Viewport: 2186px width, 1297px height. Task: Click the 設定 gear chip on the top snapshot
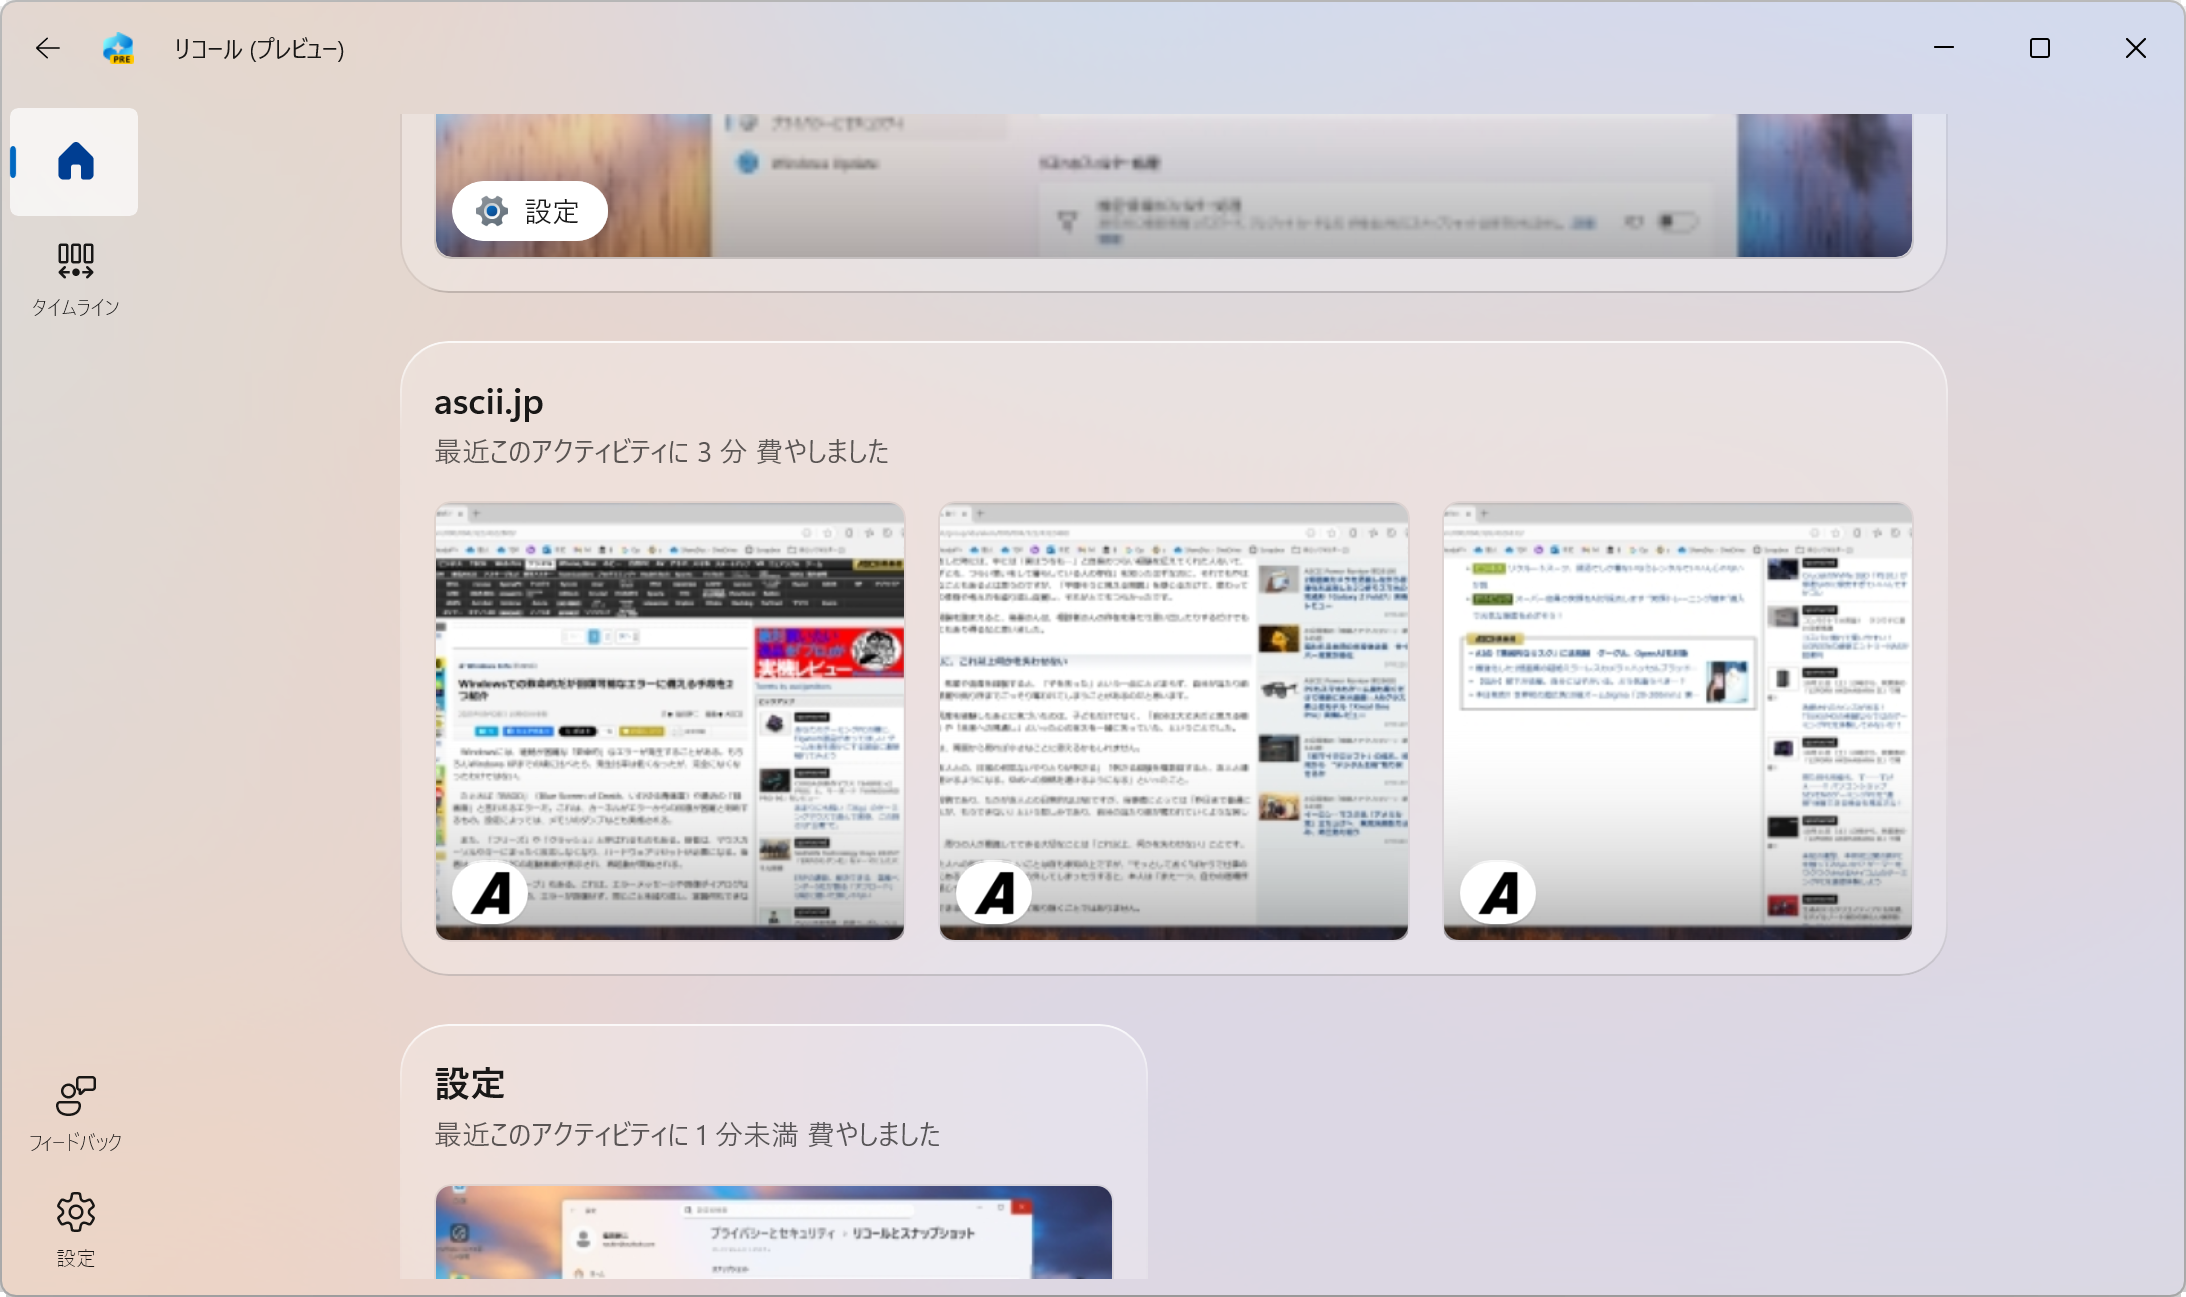tap(529, 211)
